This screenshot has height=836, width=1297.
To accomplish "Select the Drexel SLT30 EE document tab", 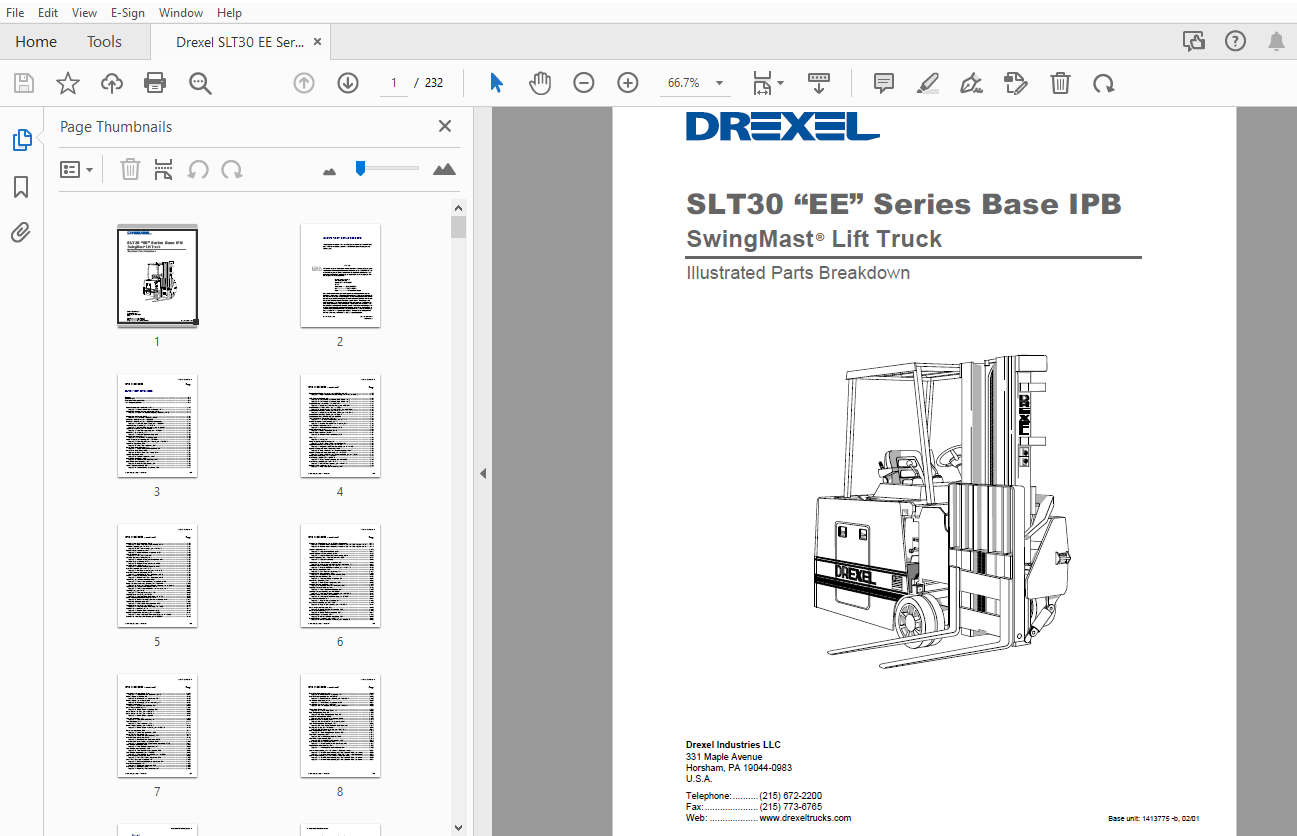I will click(239, 42).
